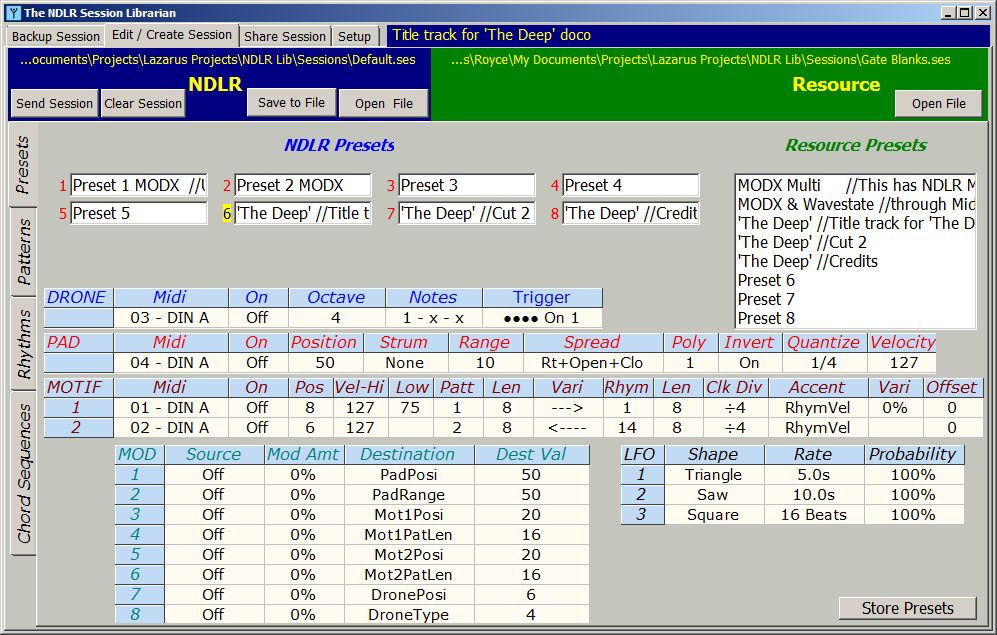
Task: Open the Setup tab
Action: click(354, 35)
